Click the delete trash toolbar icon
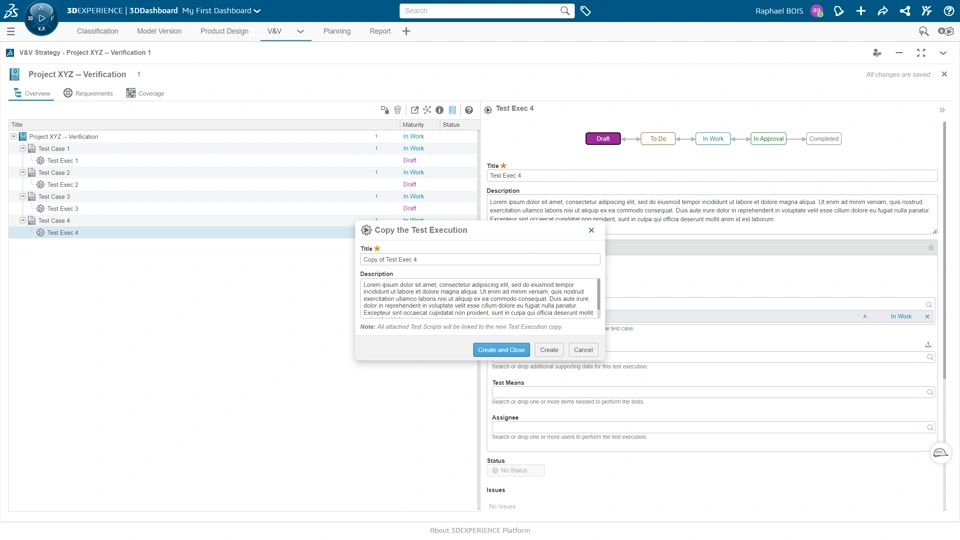This screenshot has width=960, height=540. pos(397,110)
